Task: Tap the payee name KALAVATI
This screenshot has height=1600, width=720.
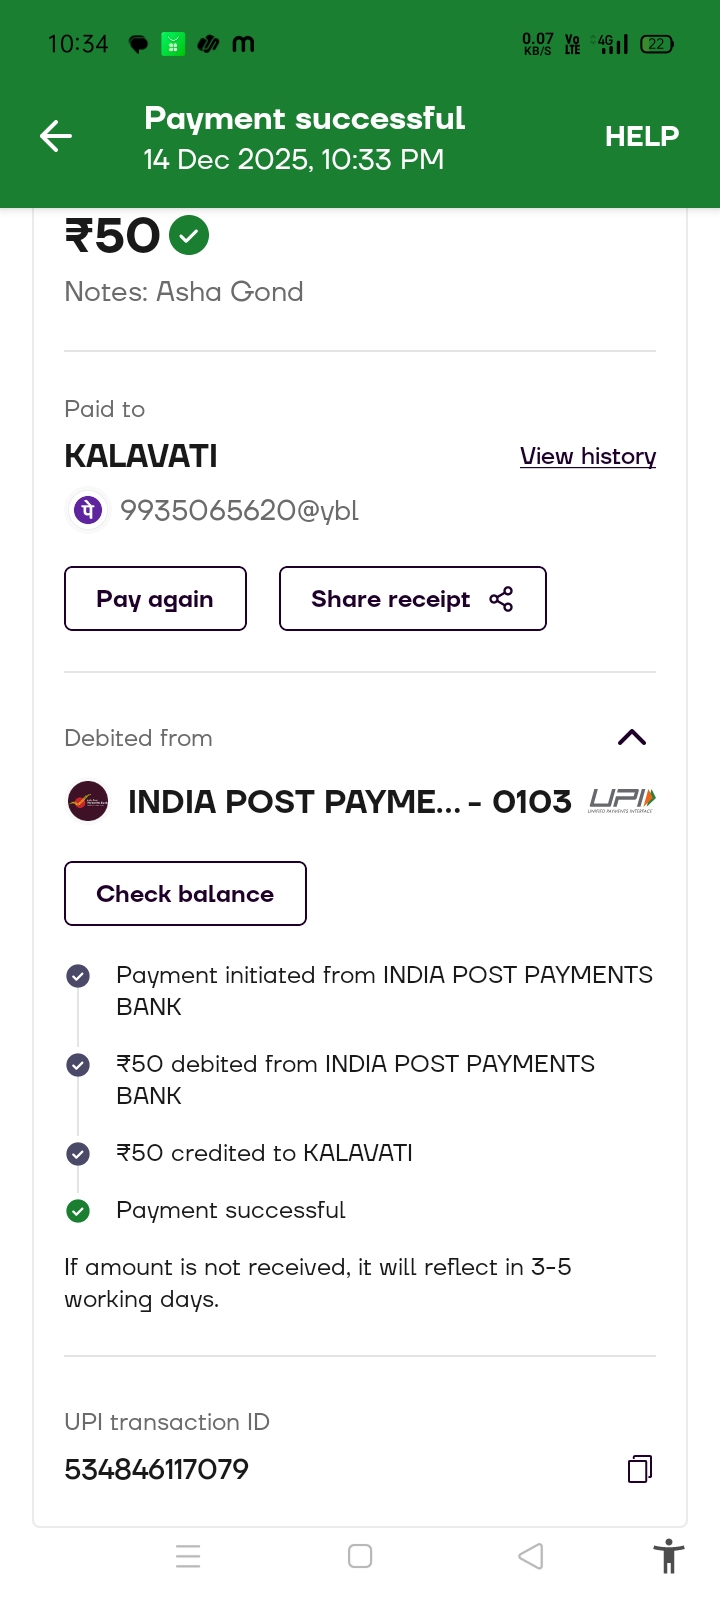Action: [x=141, y=456]
